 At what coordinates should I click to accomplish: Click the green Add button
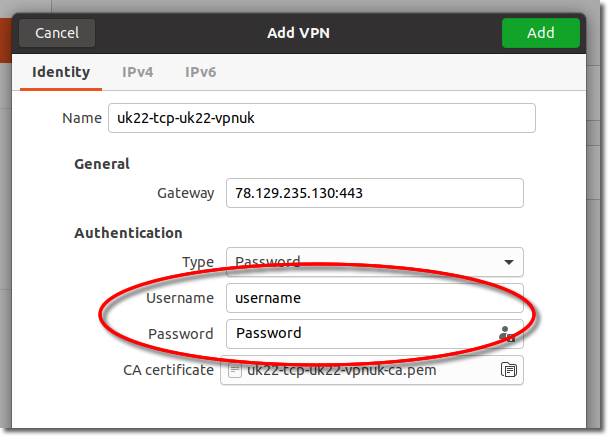(x=541, y=33)
